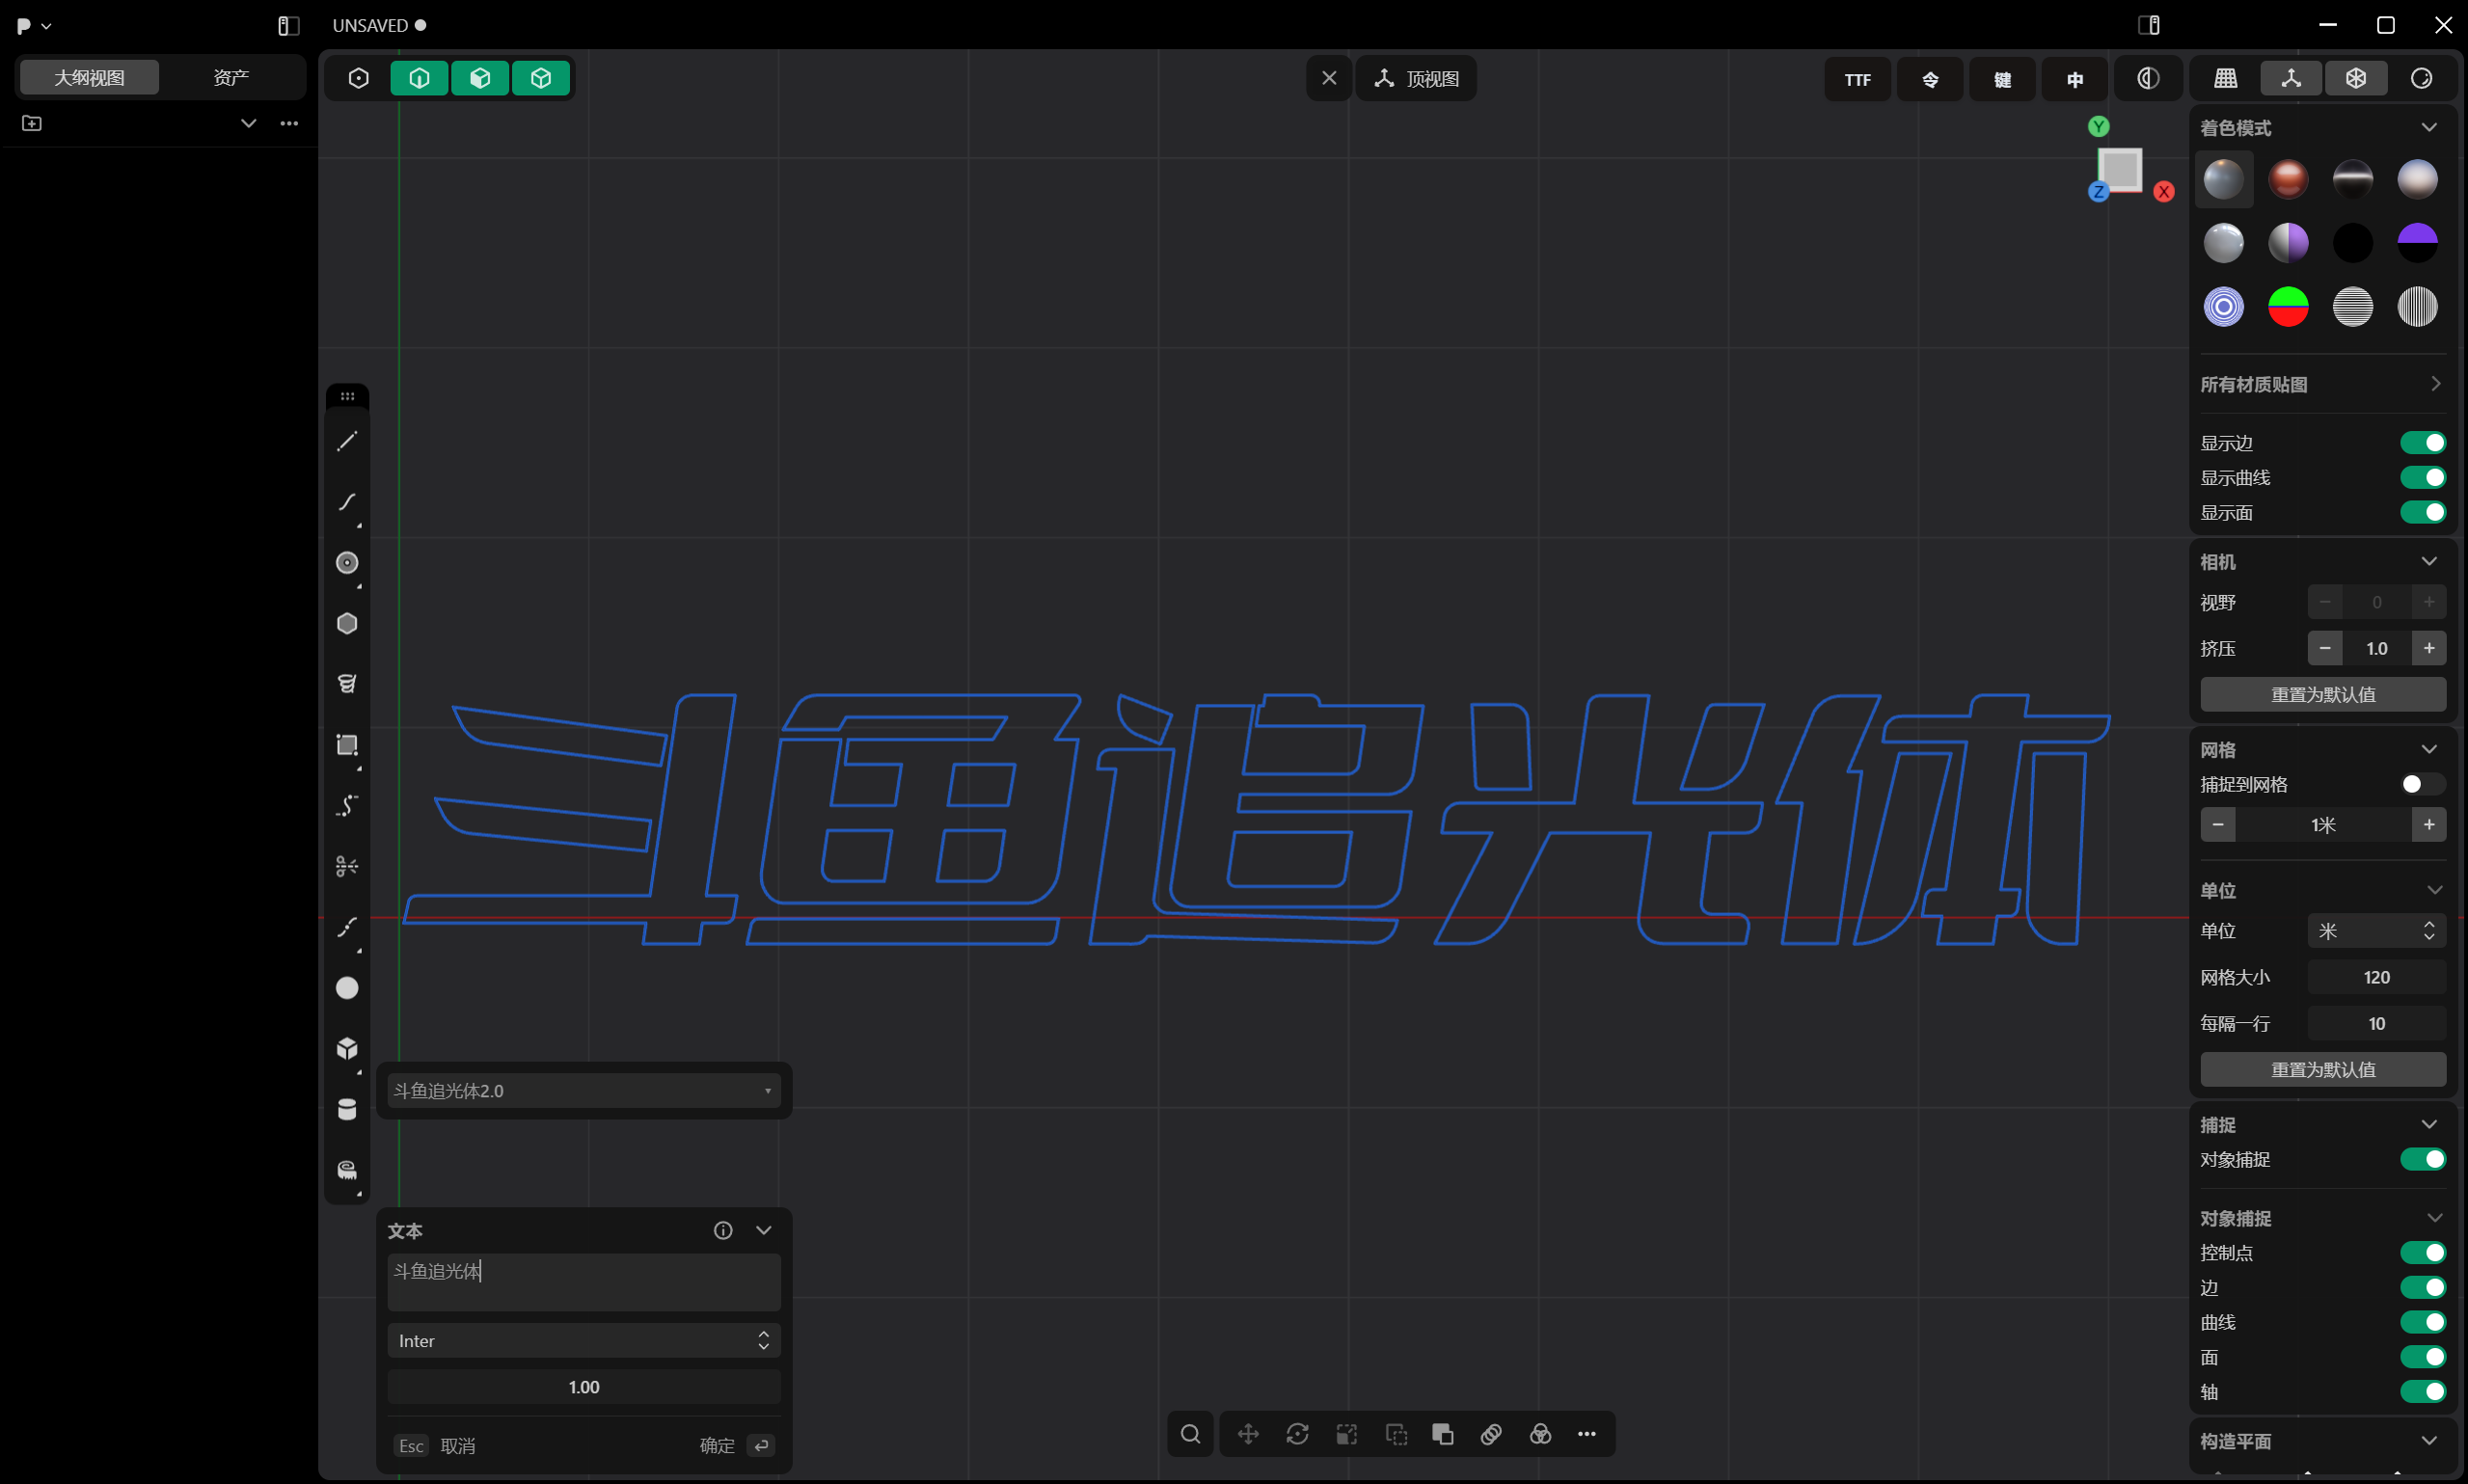Toggle 控制点 snapping switch
The width and height of the screenshot is (2468, 1484).
(x=2422, y=1252)
